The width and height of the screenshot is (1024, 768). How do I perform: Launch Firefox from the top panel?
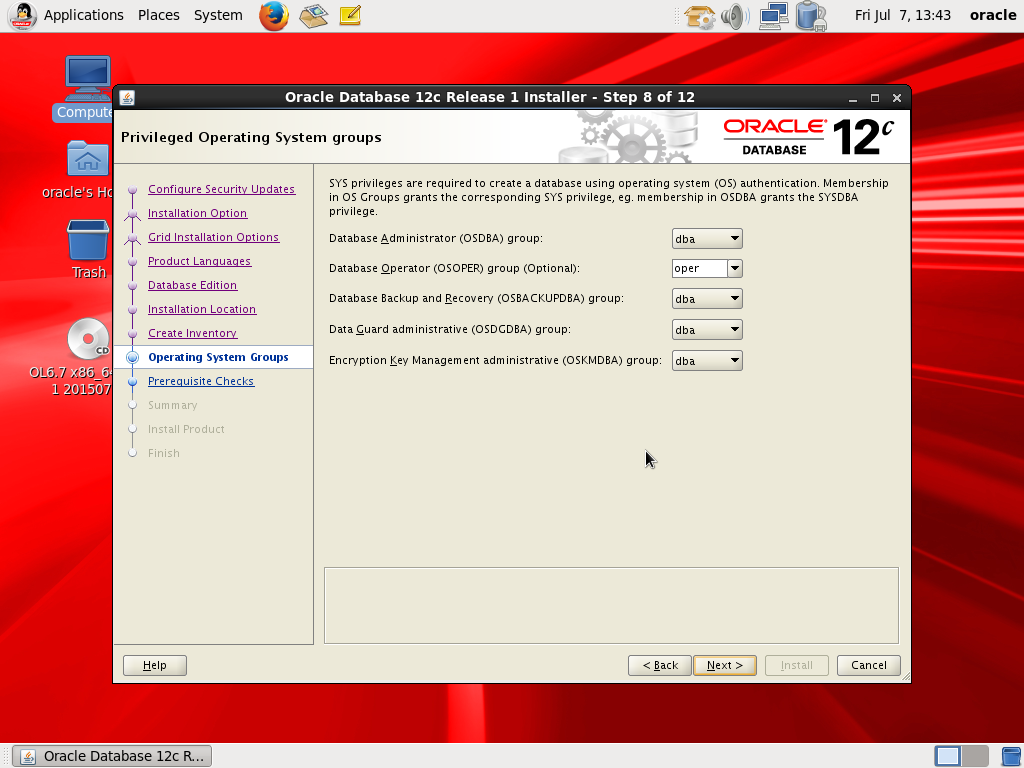274,16
